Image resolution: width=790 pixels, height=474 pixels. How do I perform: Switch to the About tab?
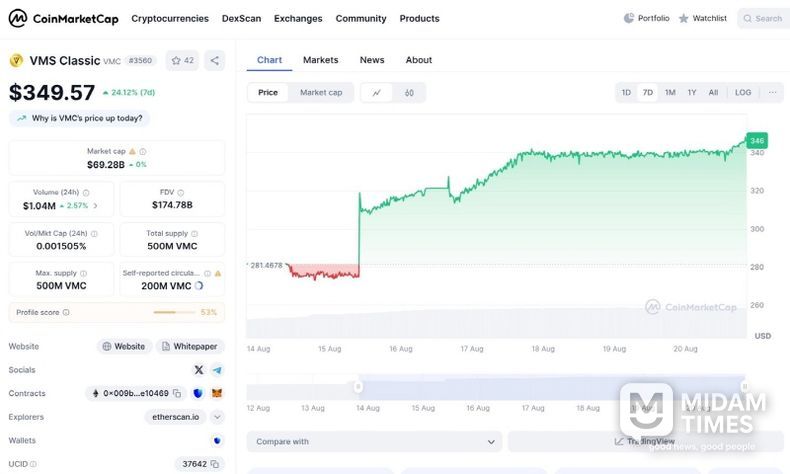tap(419, 60)
